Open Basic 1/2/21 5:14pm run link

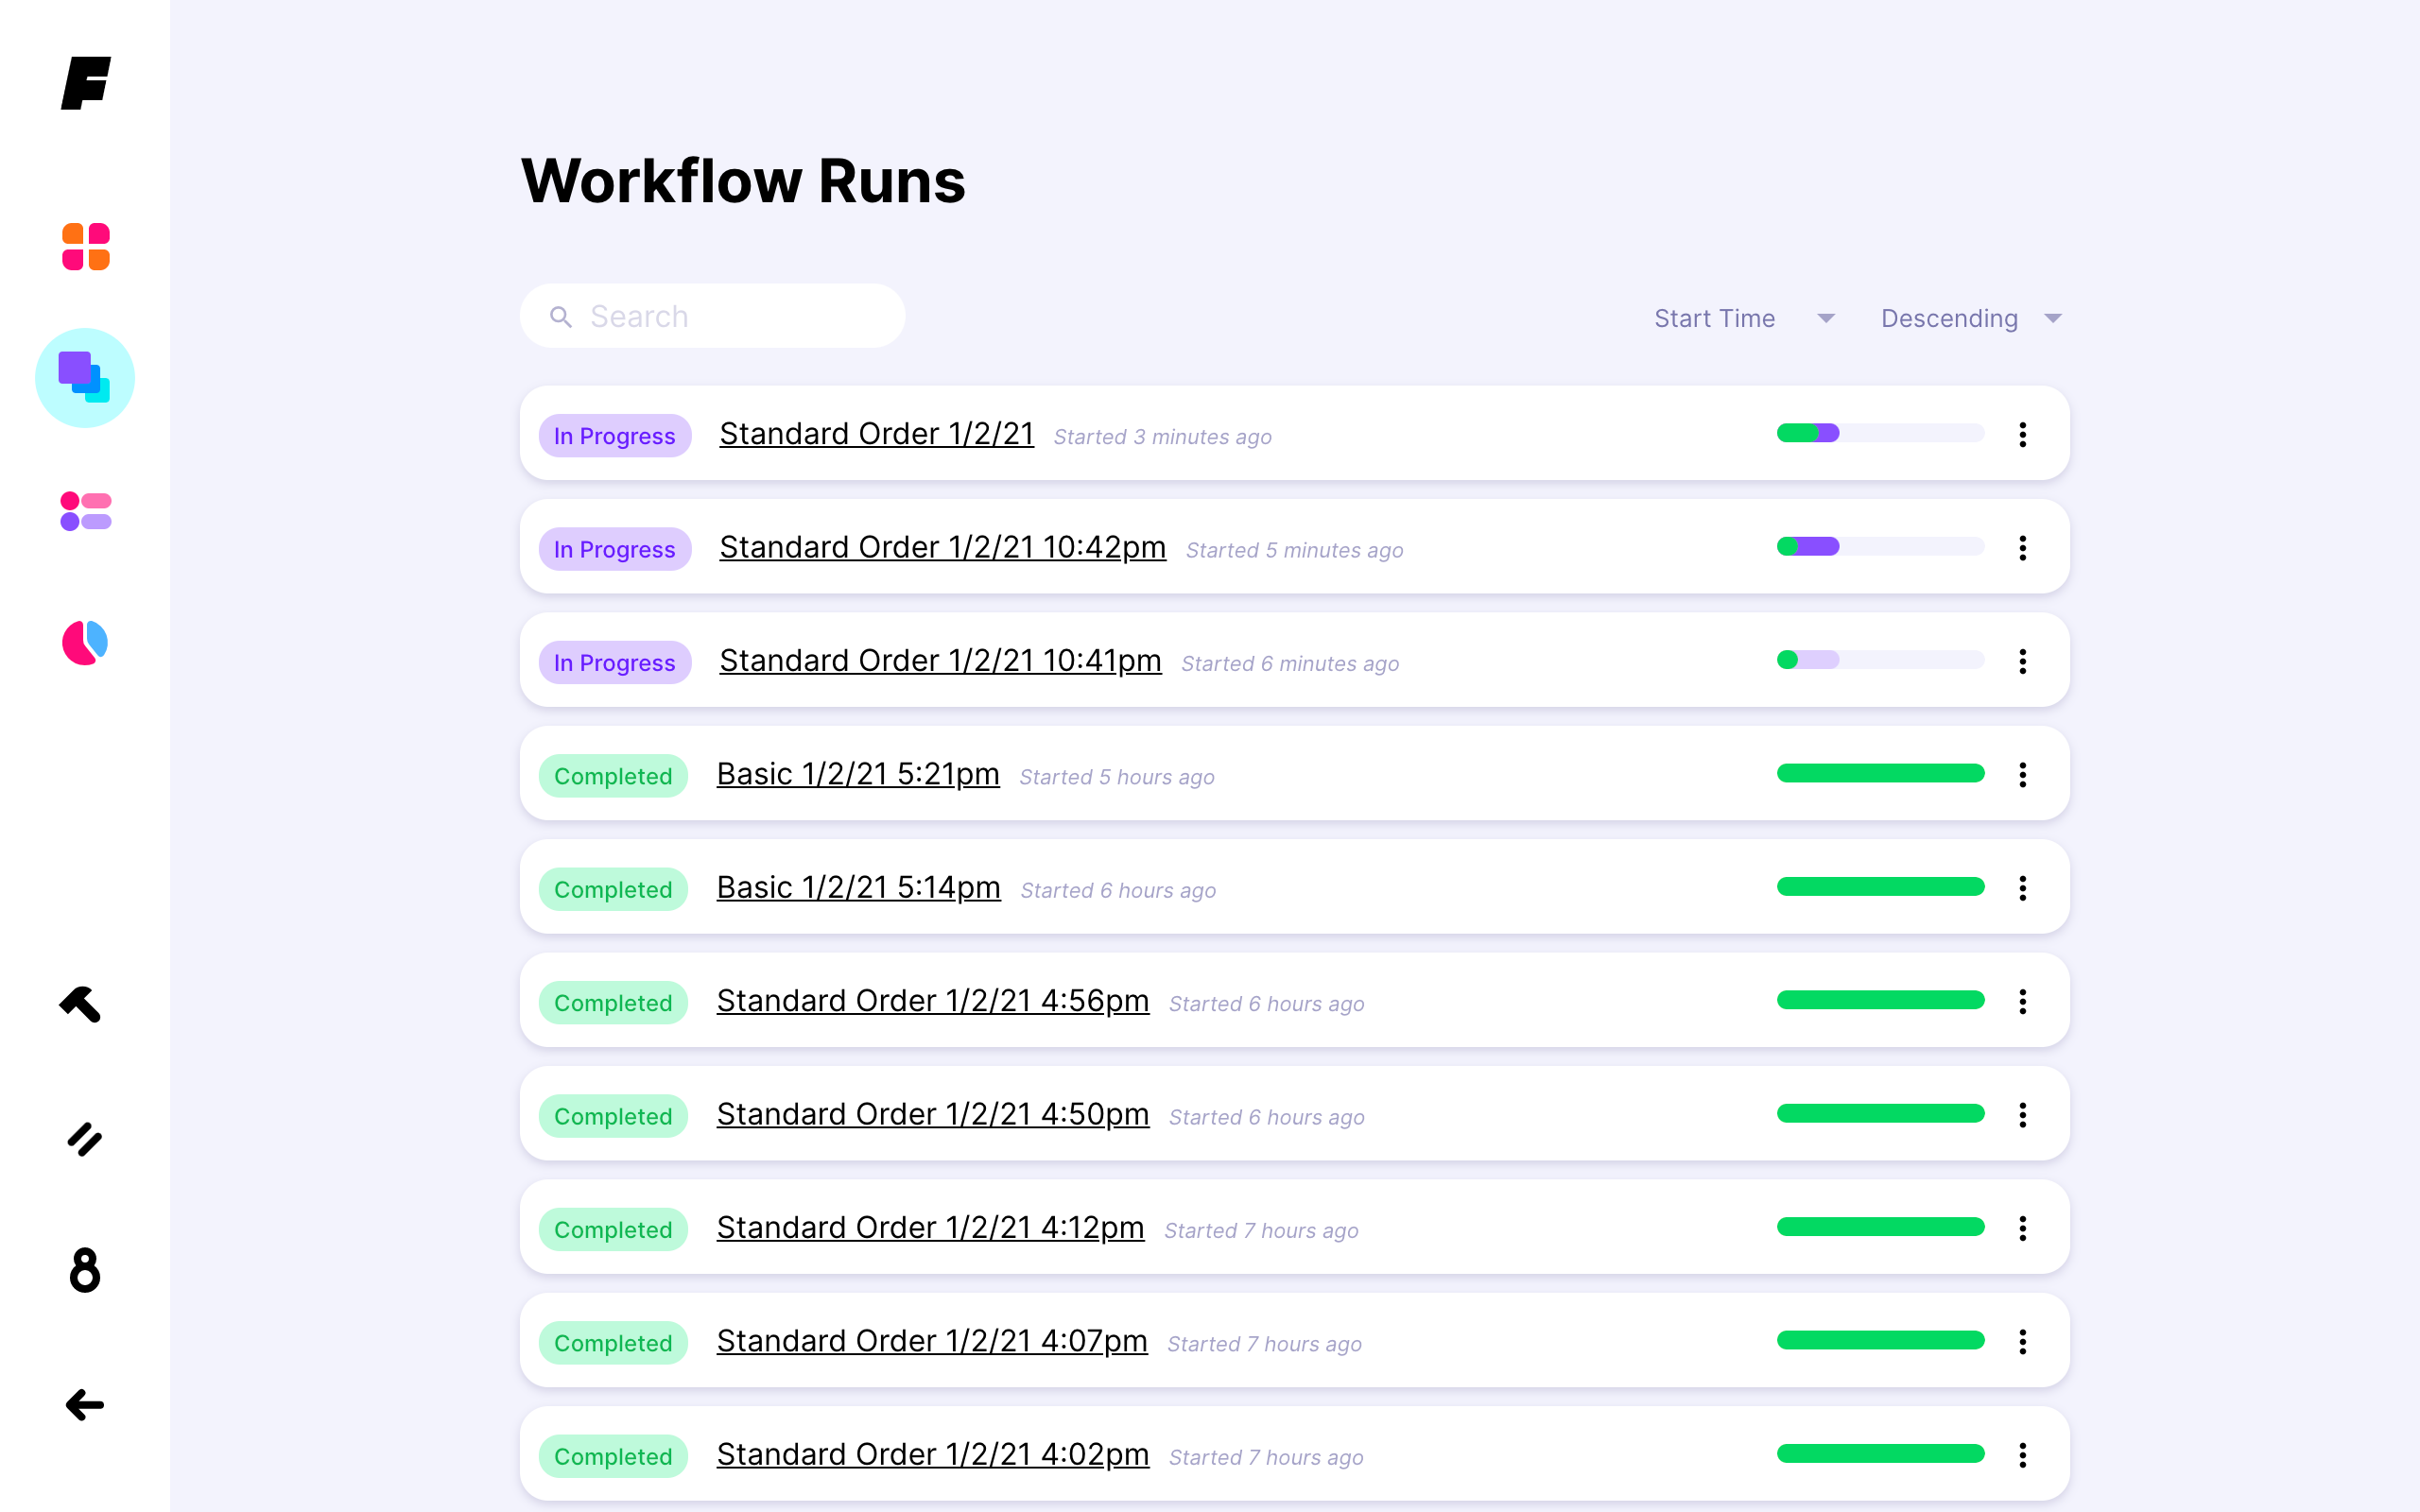(x=858, y=887)
